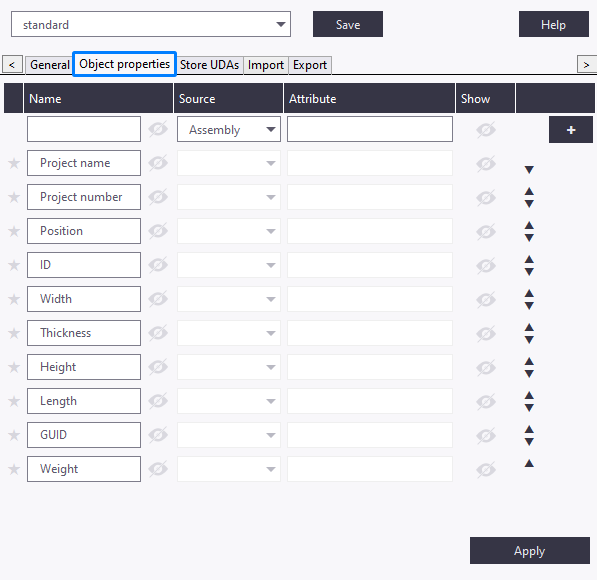Open the Store UDAs tab
Image resolution: width=597 pixels, height=580 pixels.
tap(209, 65)
